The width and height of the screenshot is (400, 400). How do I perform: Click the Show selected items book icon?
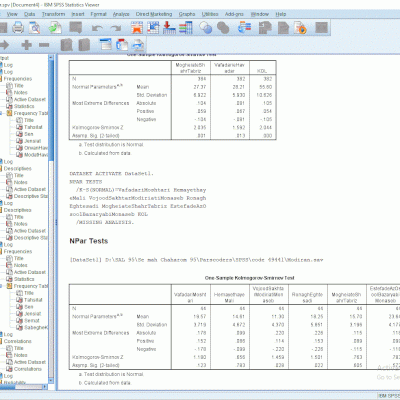pos(67,45)
